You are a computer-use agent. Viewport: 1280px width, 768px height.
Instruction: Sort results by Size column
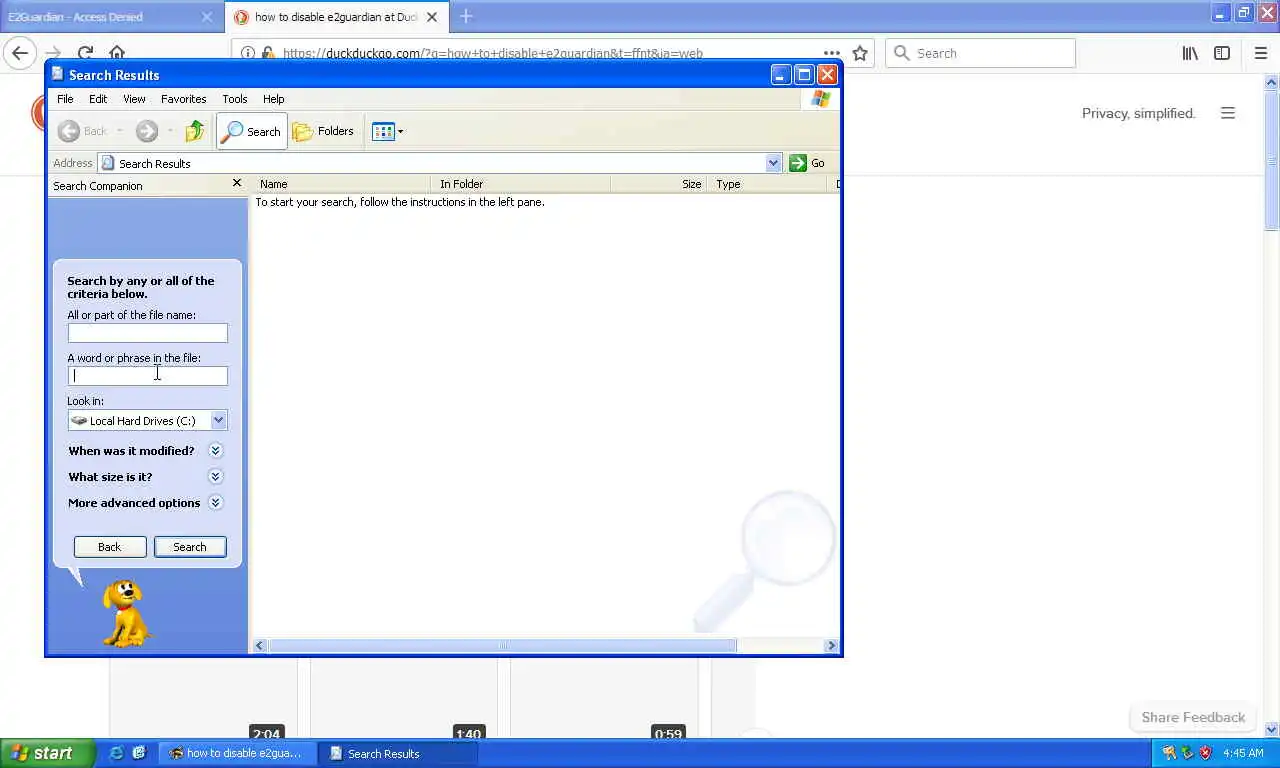pos(659,184)
